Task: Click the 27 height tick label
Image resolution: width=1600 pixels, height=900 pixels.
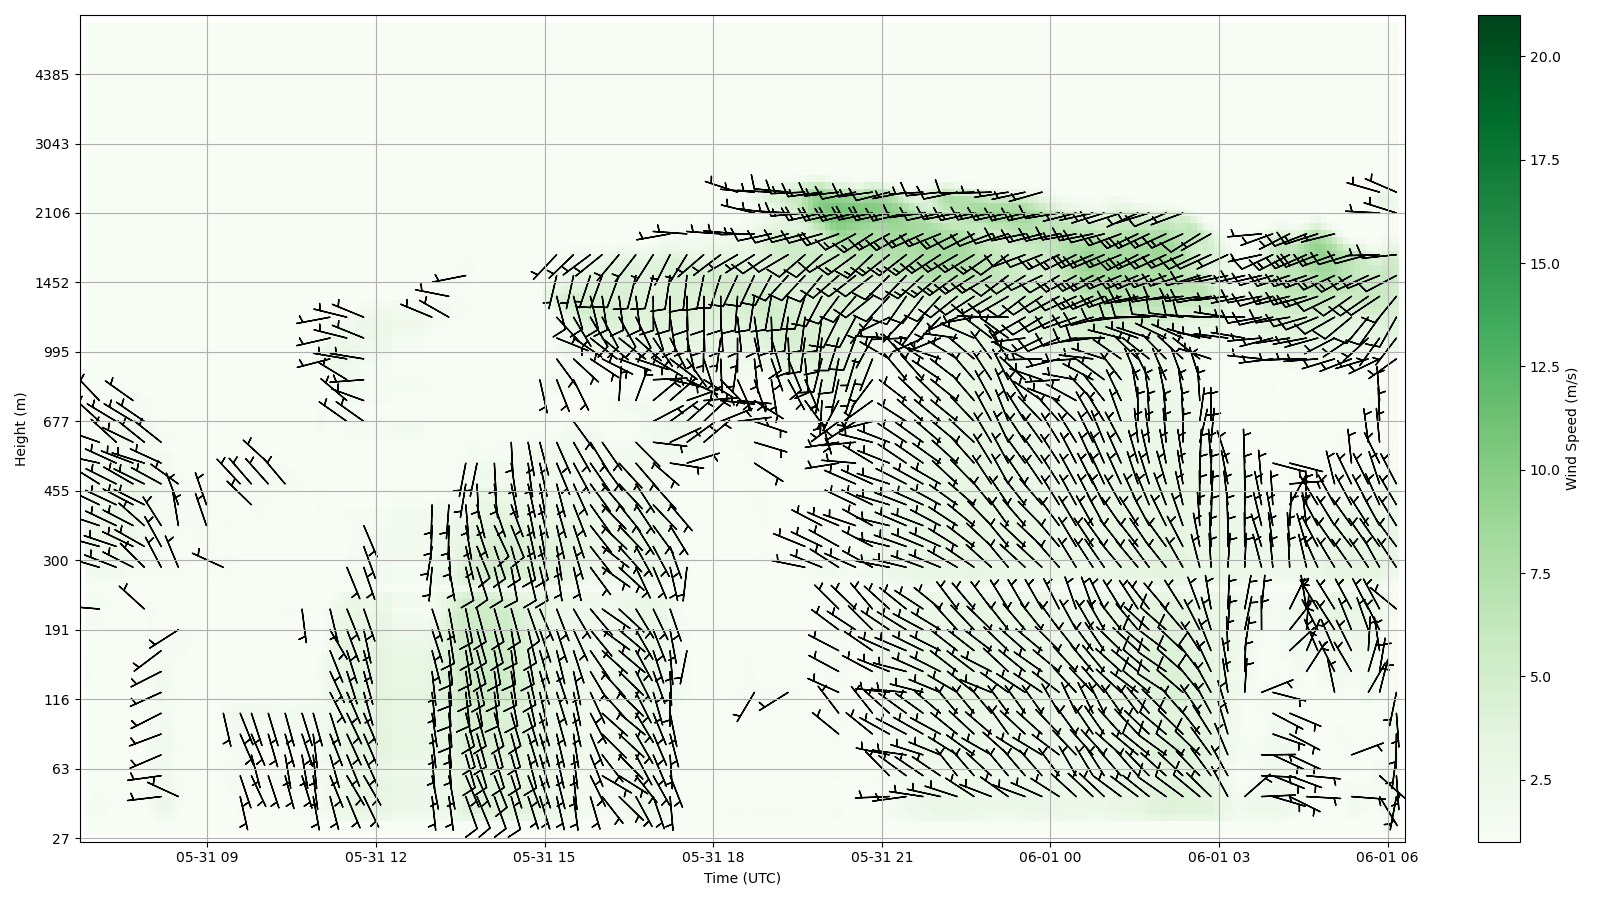Action: [x=60, y=839]
